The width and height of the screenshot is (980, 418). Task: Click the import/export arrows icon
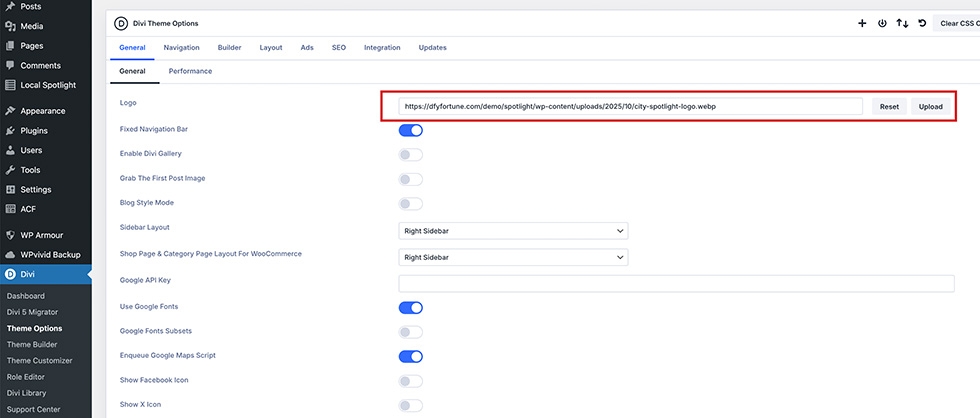(902, 23)
